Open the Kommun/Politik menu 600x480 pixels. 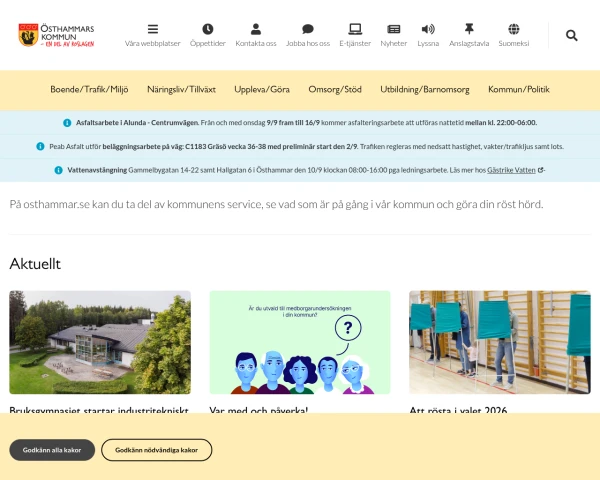[519, 90]
